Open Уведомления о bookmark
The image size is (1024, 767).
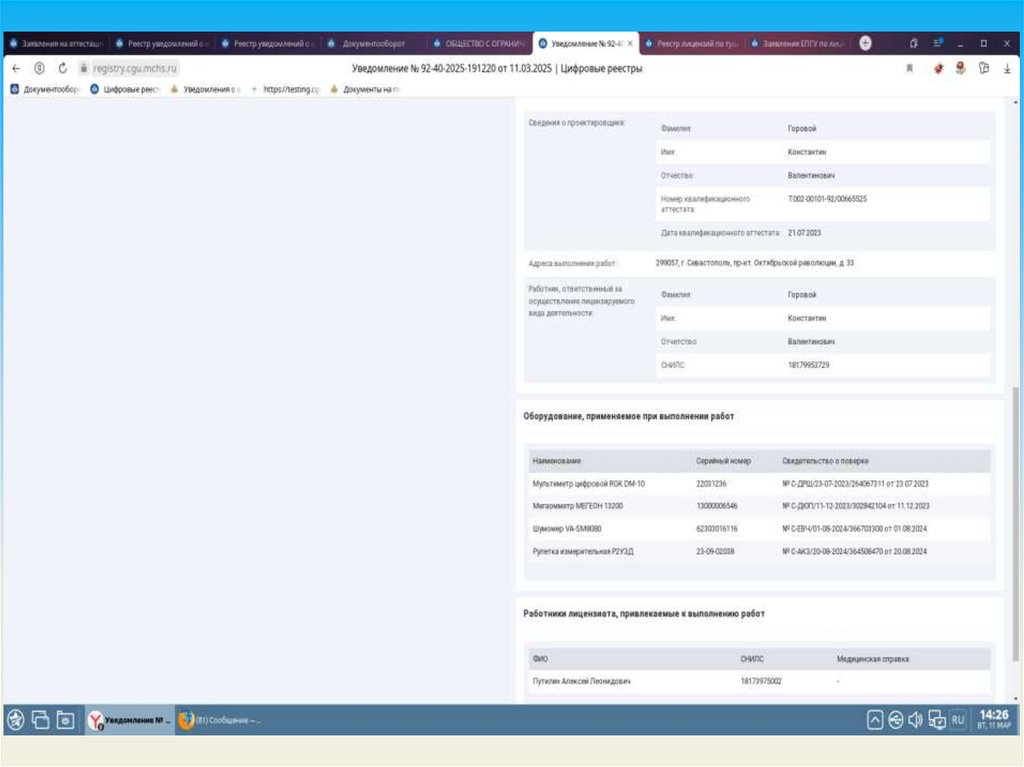(x=204, y=89)
